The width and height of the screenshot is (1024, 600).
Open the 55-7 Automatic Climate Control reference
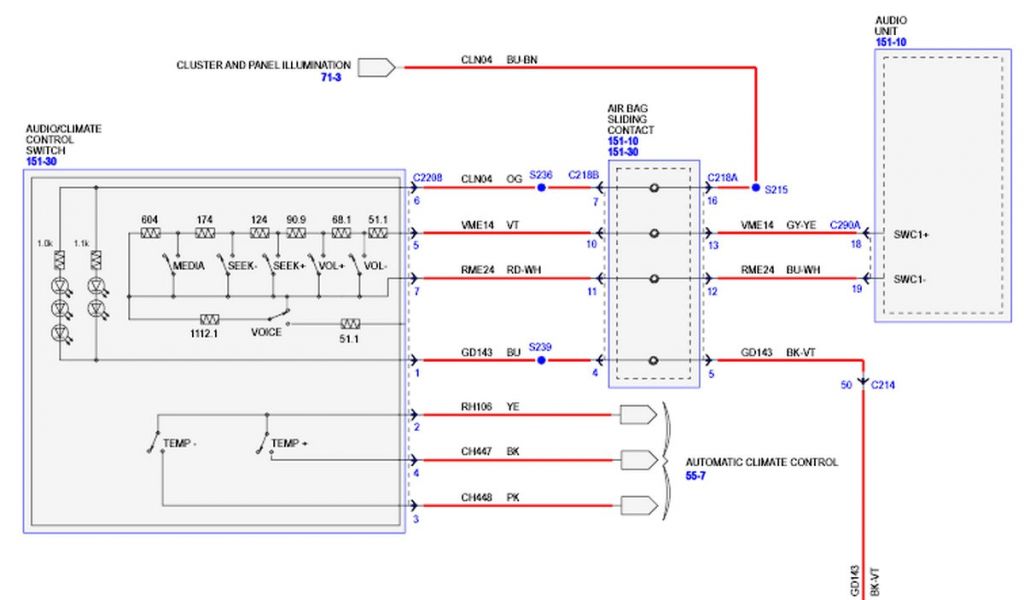click(697, 475)
